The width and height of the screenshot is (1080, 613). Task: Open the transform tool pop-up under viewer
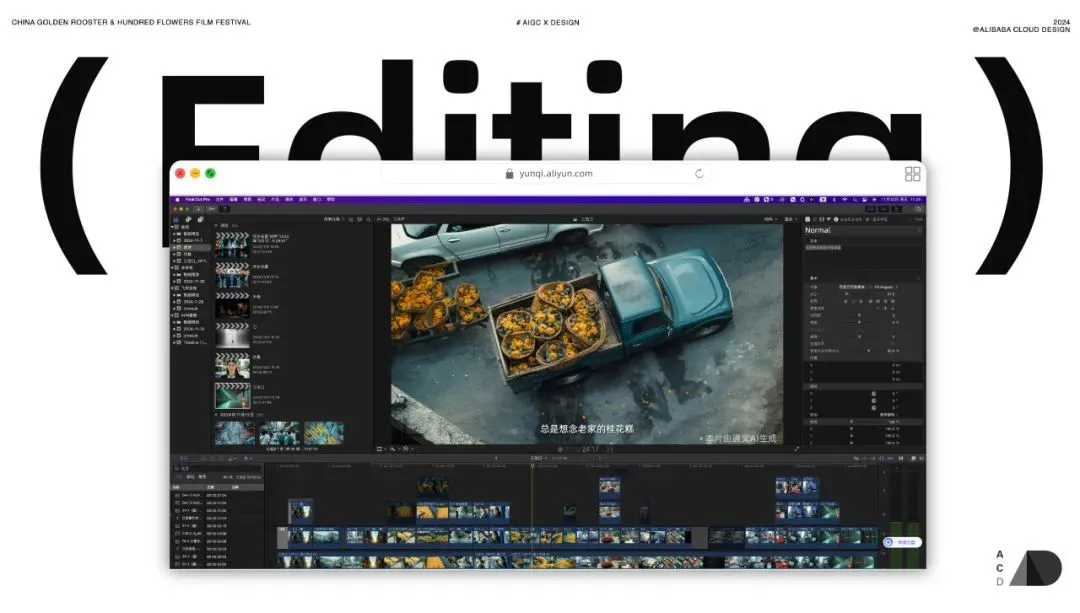pos(381,449)
